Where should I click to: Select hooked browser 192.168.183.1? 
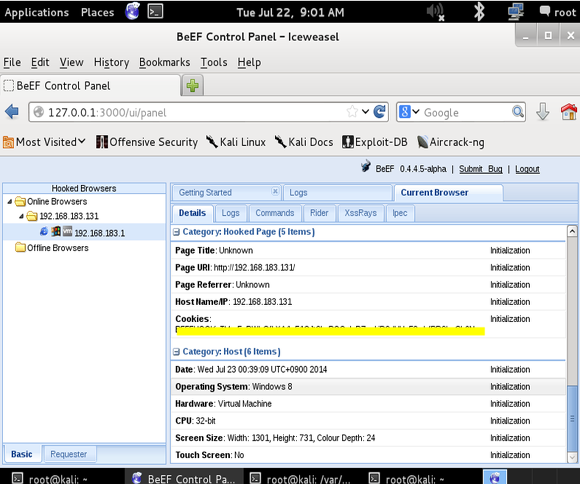click(100, 233)
